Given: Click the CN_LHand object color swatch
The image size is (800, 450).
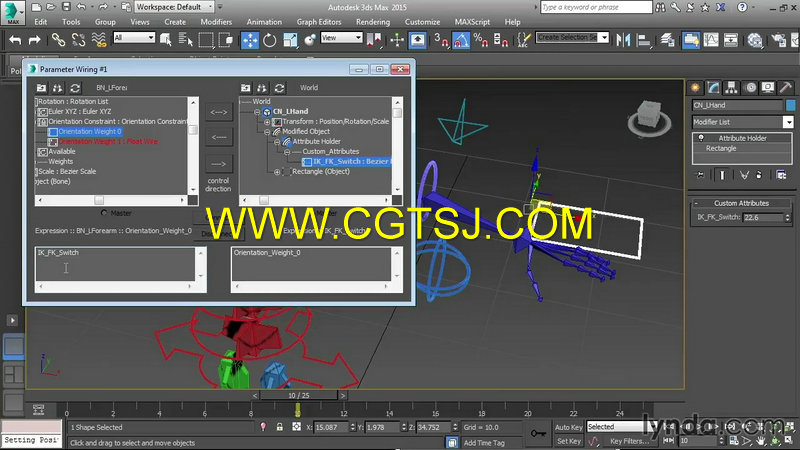Looking at the screenshot, I should pos(790,105).
